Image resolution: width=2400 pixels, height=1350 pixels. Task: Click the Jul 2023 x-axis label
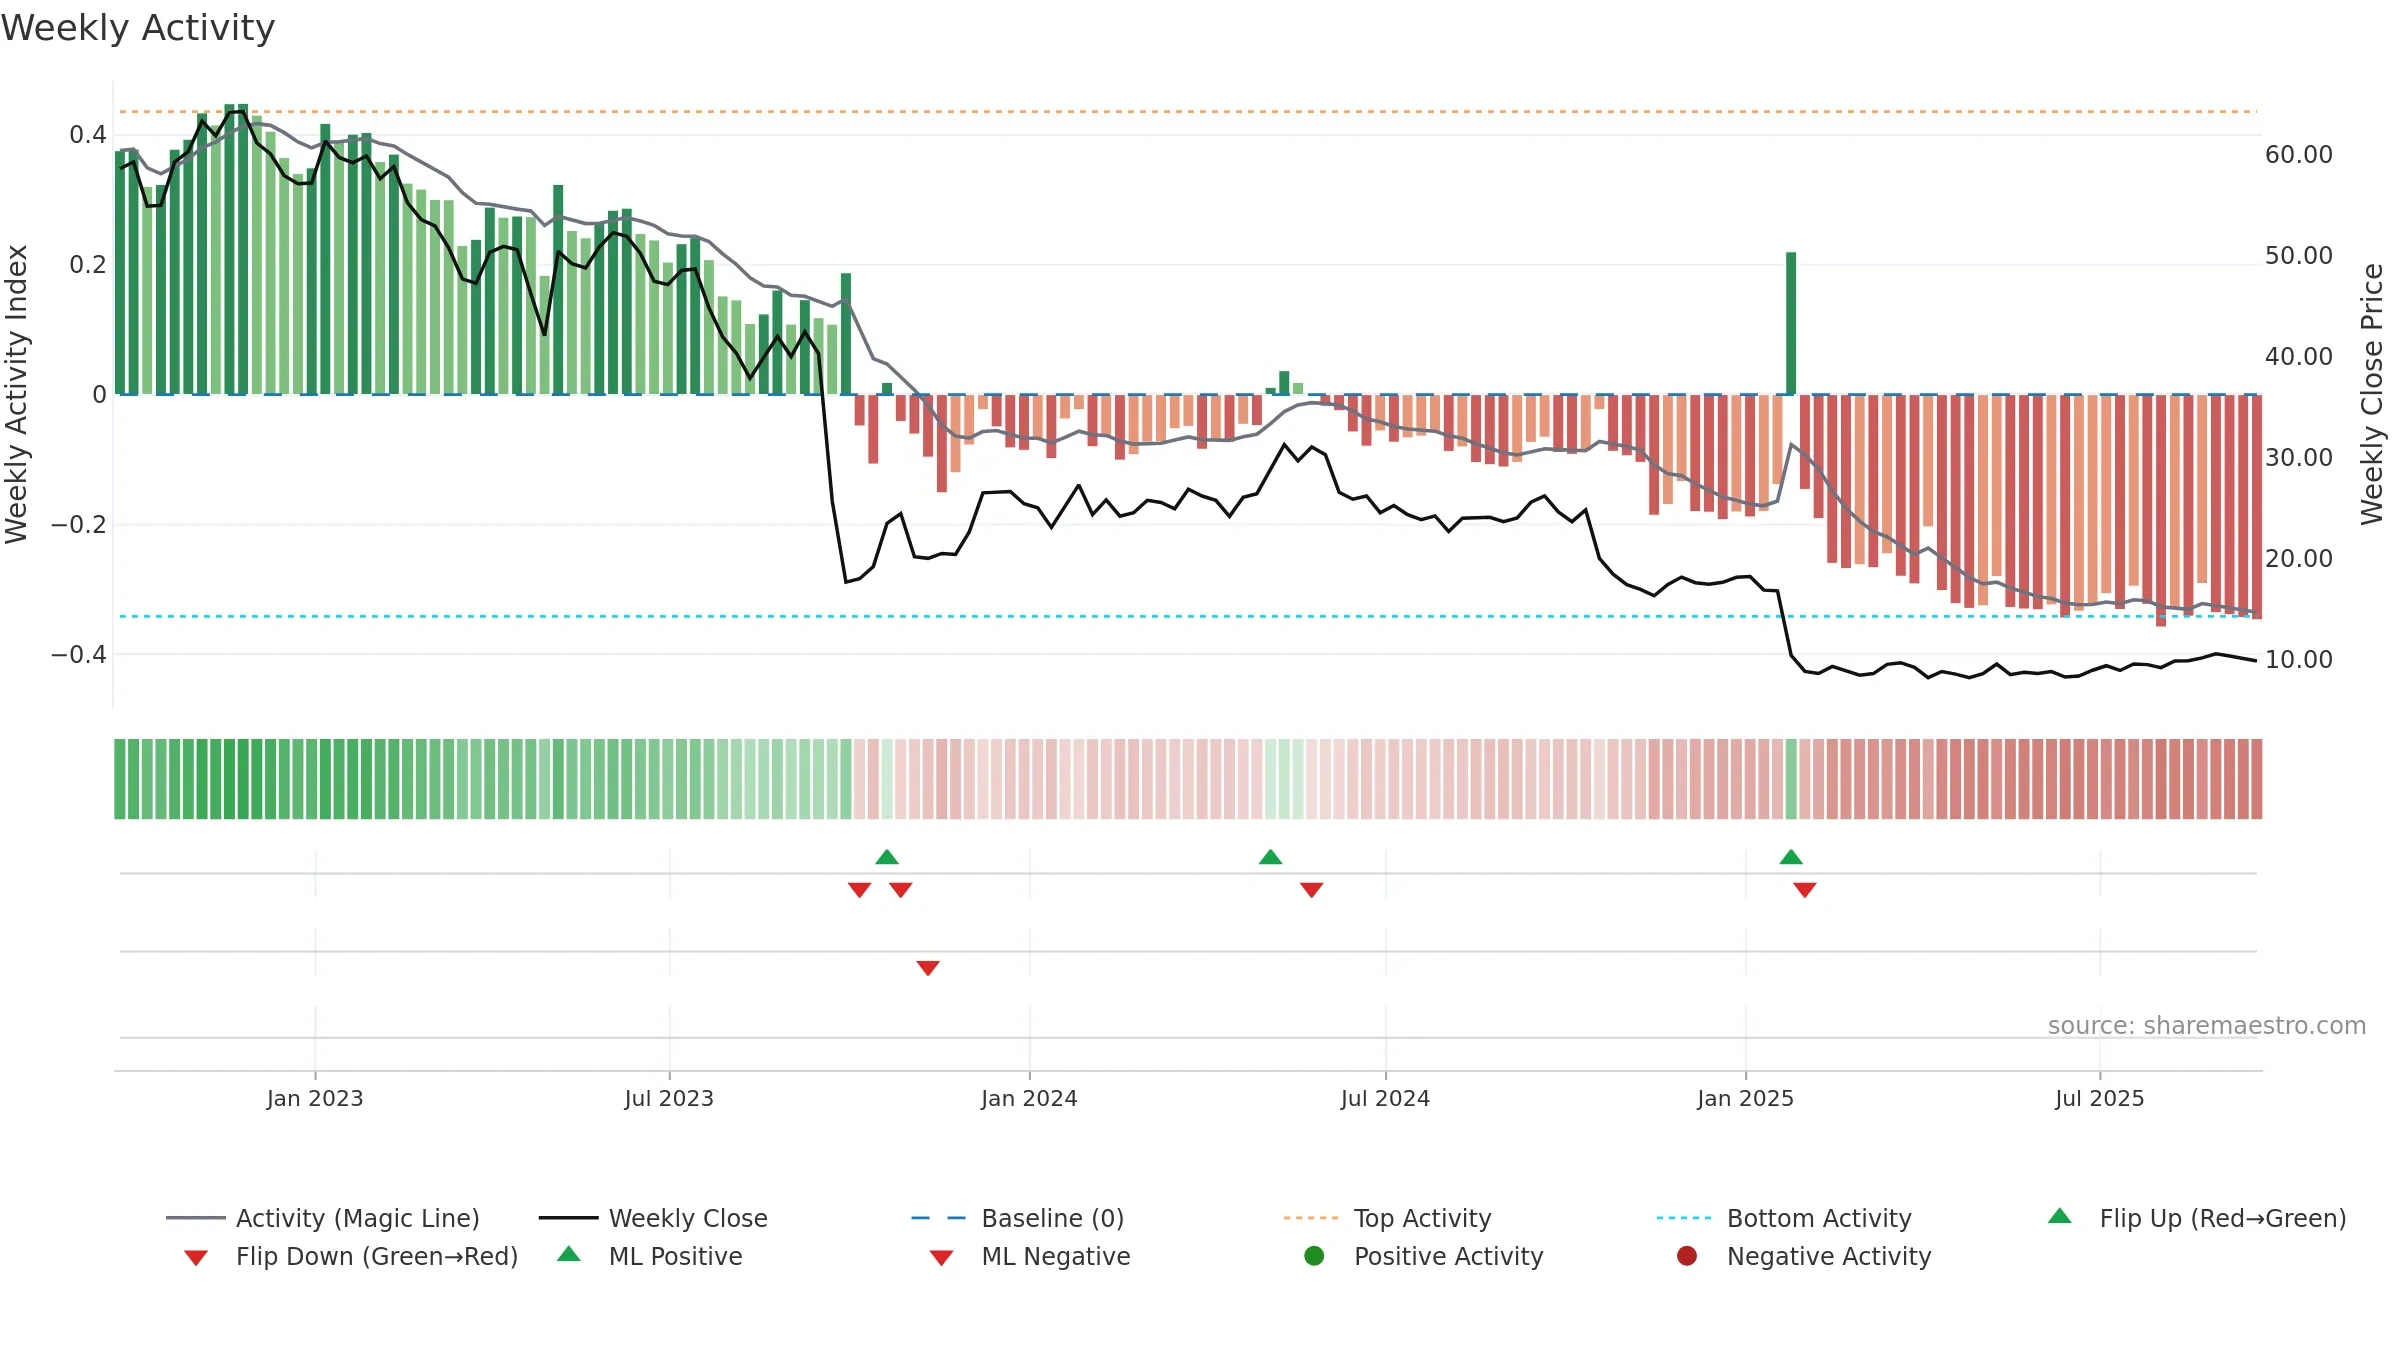[x=669, y=1098]
